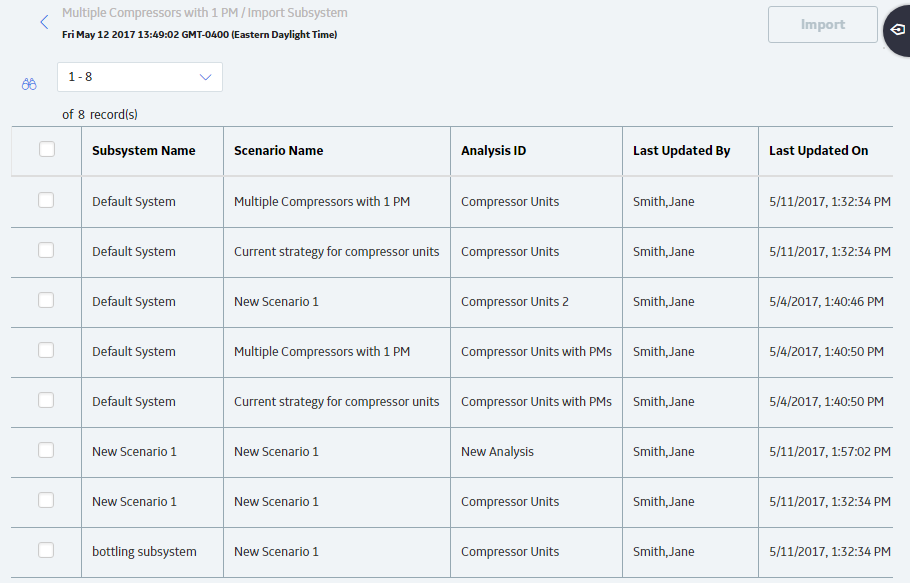Open search with binoculars icon

(x=29, y=85)
